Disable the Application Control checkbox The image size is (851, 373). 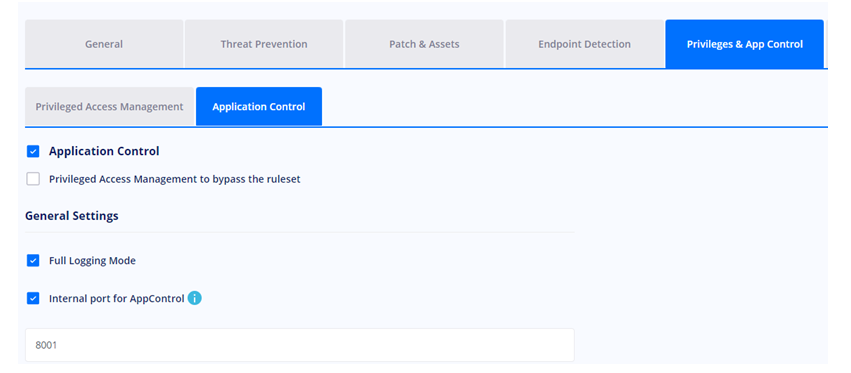33,151
